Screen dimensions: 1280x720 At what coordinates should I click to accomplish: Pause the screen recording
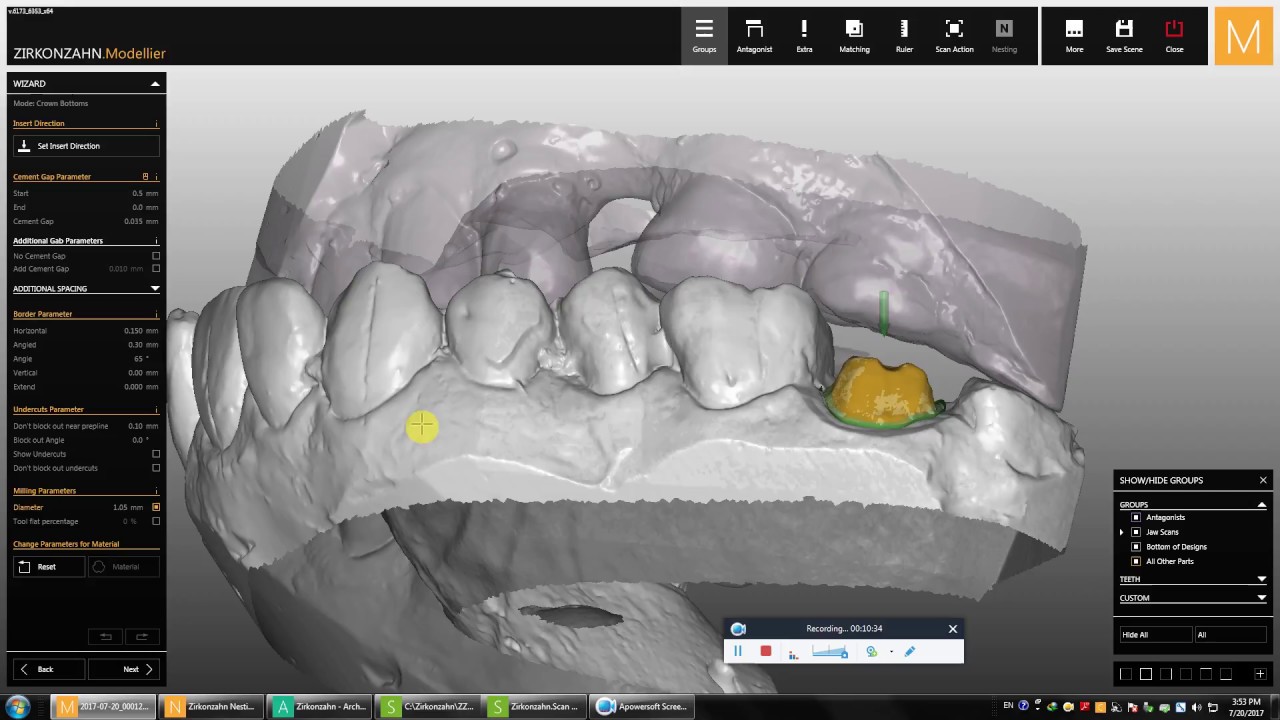pos(738,651)
